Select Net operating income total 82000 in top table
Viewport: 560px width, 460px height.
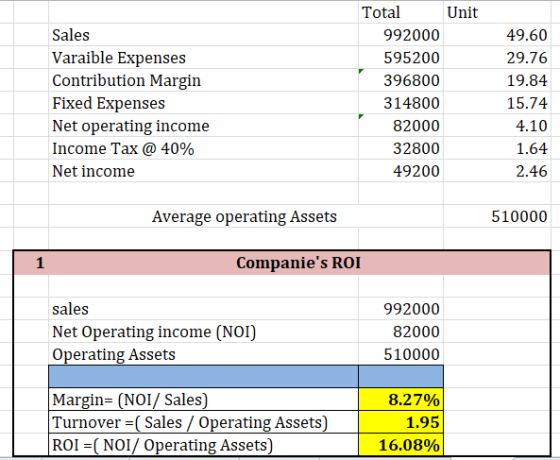(401, 126)
